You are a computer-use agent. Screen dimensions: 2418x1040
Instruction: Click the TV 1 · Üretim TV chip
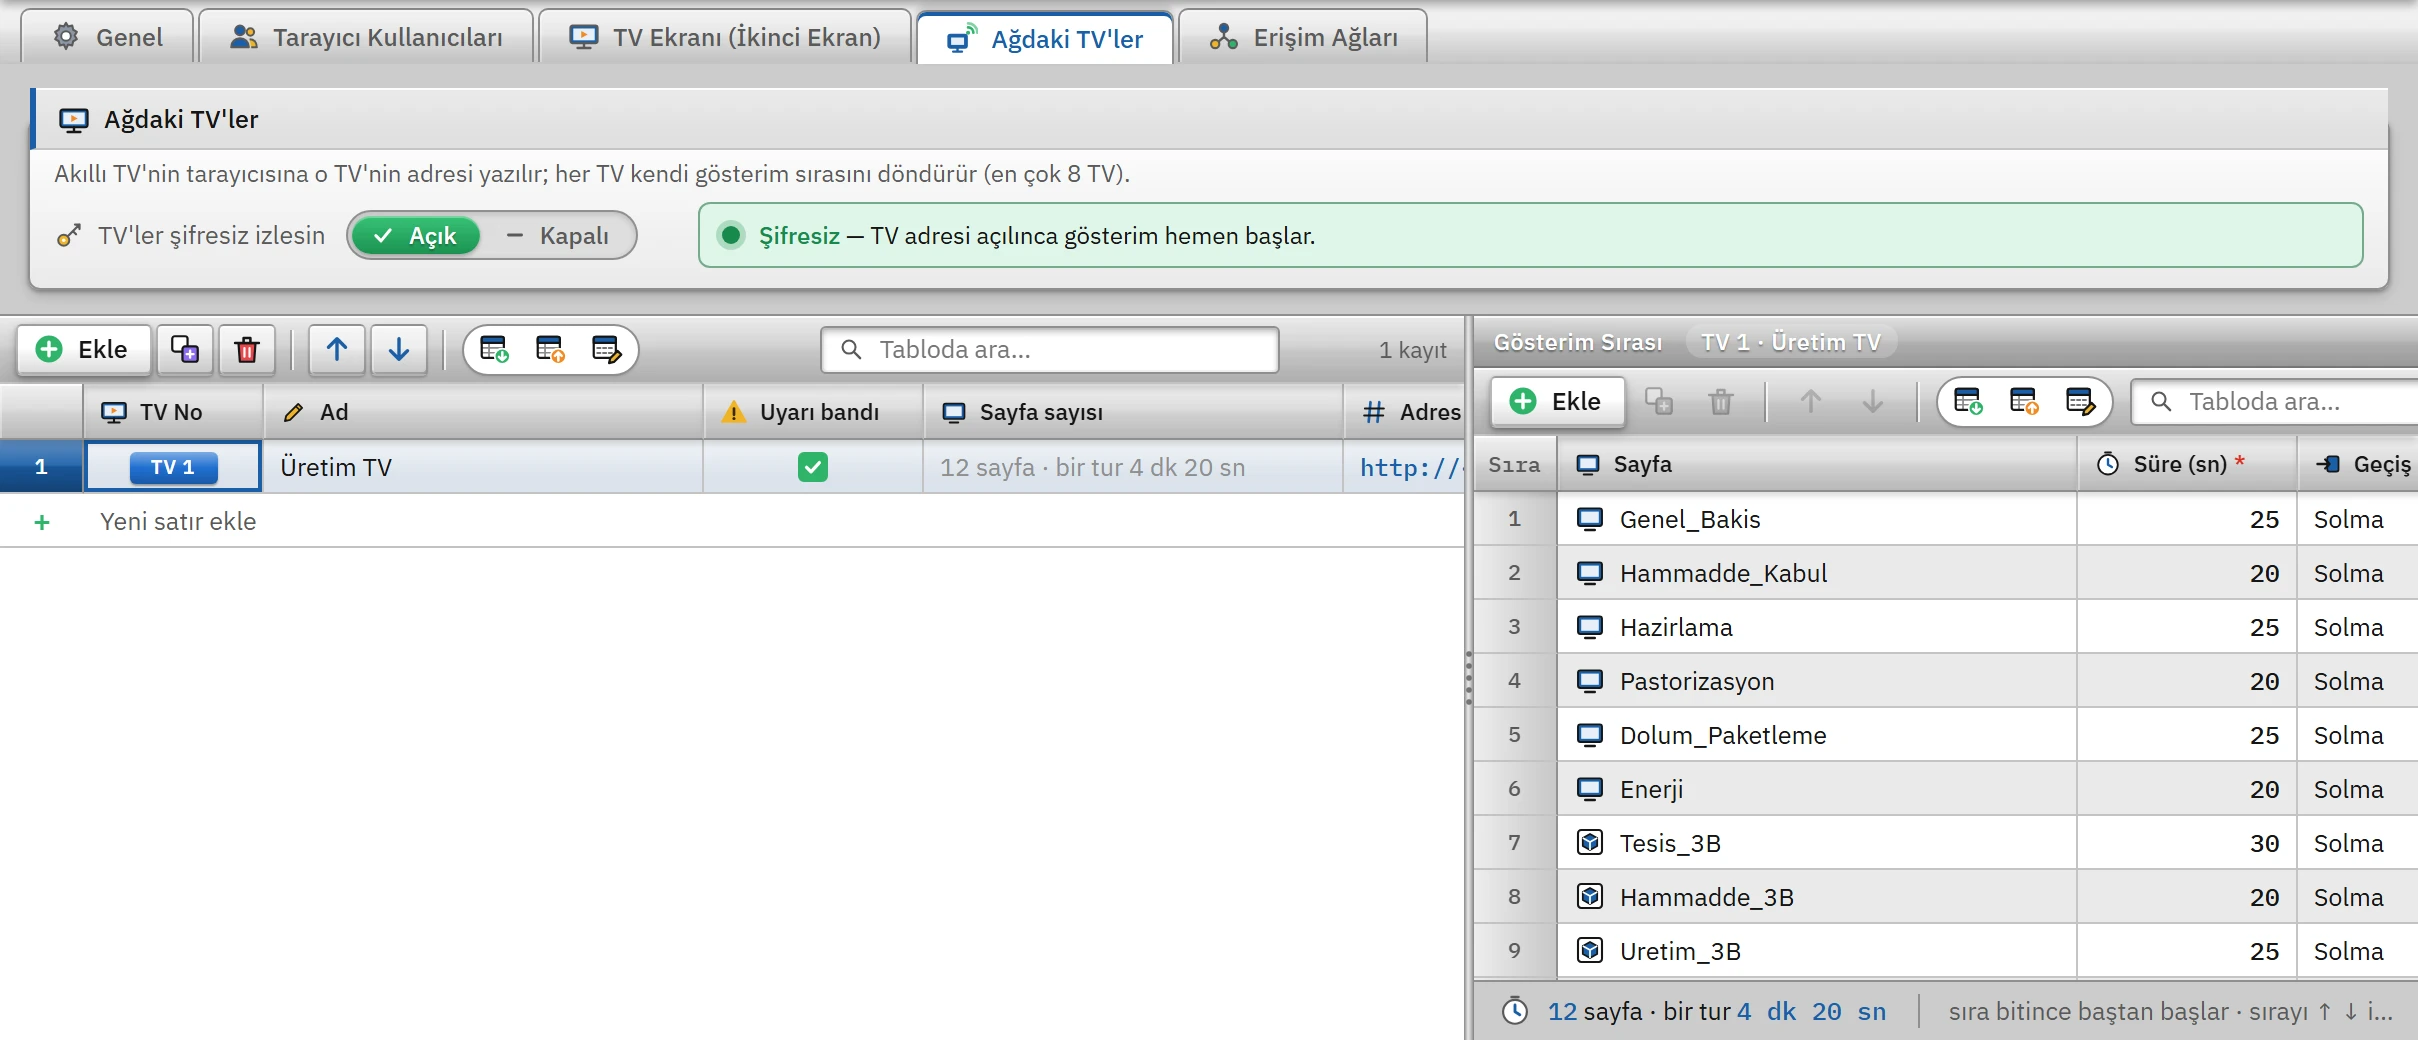[1790, 342]
